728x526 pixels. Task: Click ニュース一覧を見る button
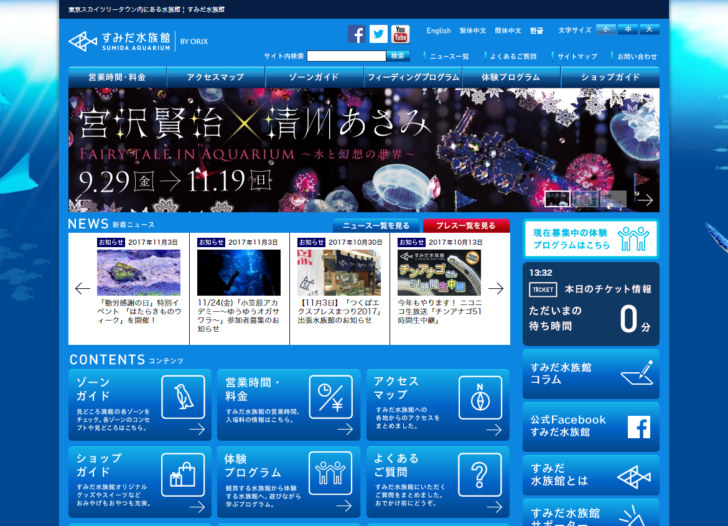click(x=376, y=226)
